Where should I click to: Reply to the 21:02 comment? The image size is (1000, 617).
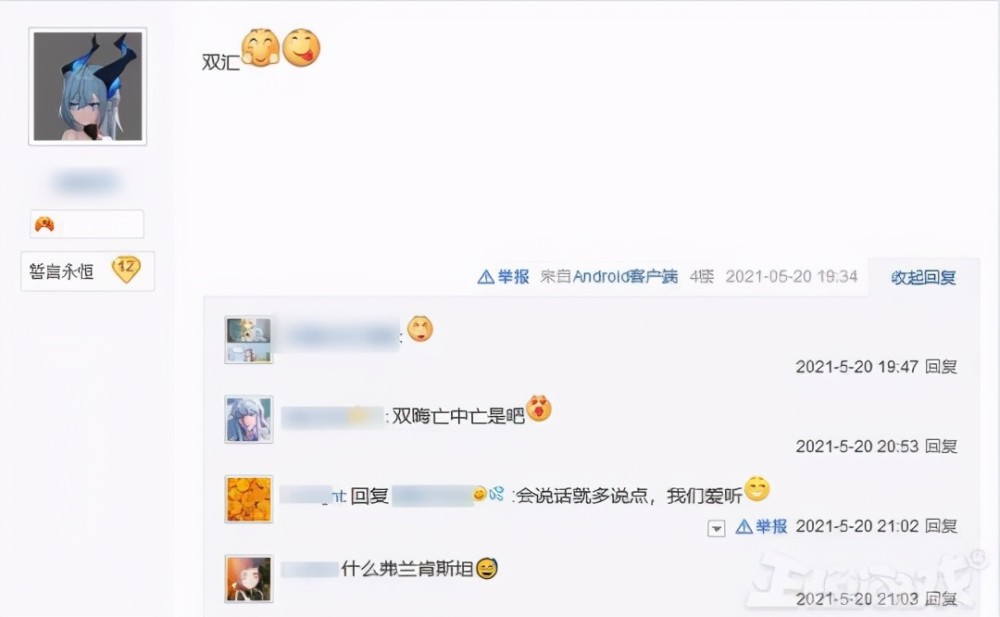point(941,526)
